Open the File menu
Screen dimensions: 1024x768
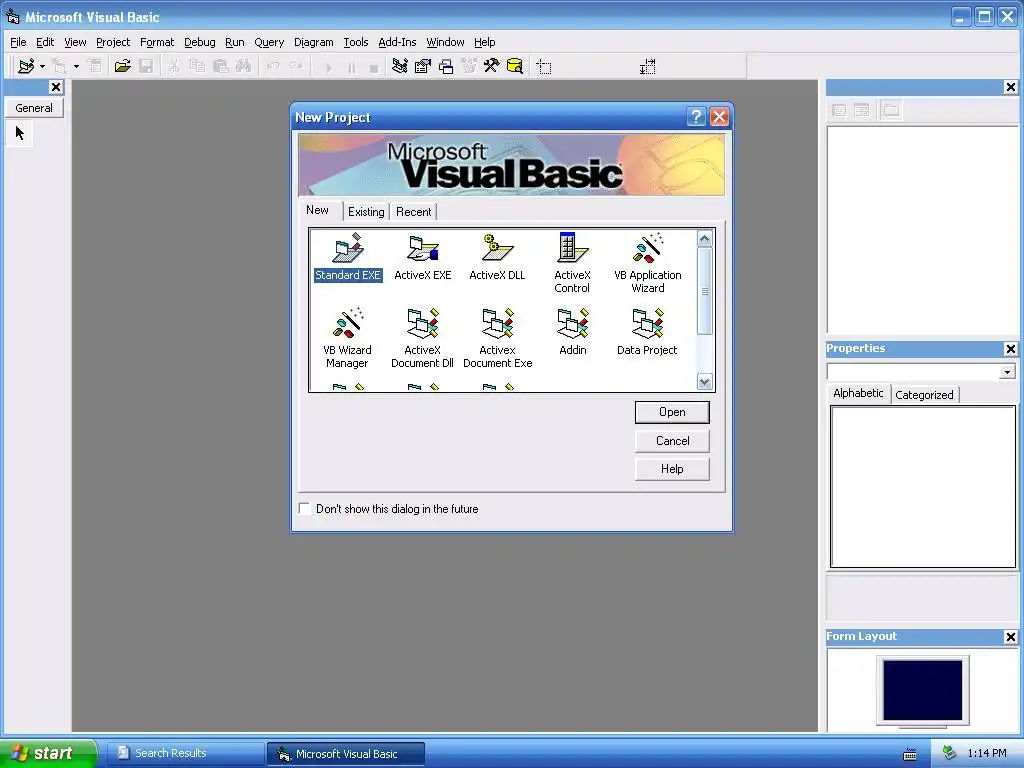tap(18, 42)
